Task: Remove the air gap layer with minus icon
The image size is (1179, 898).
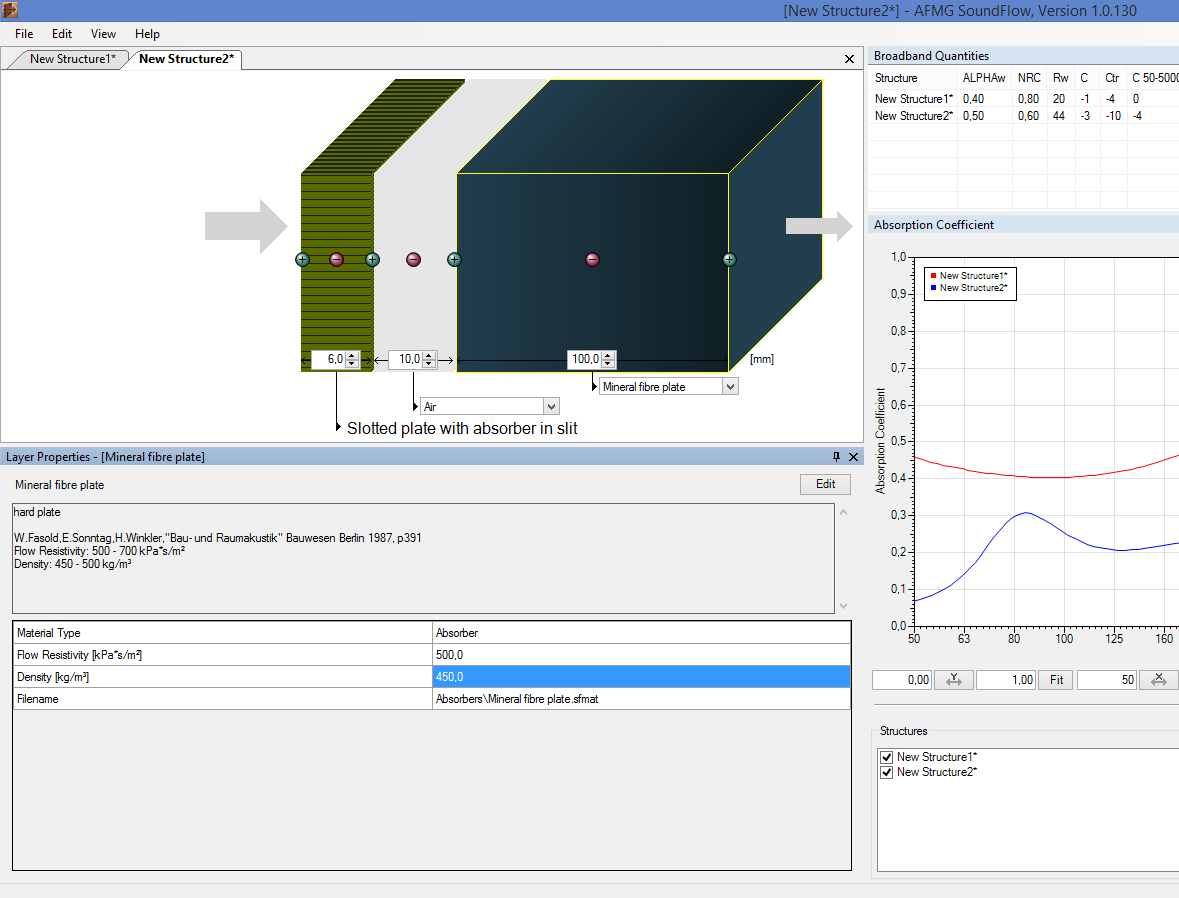Action: pyautogui.click(x=413, y=259)
